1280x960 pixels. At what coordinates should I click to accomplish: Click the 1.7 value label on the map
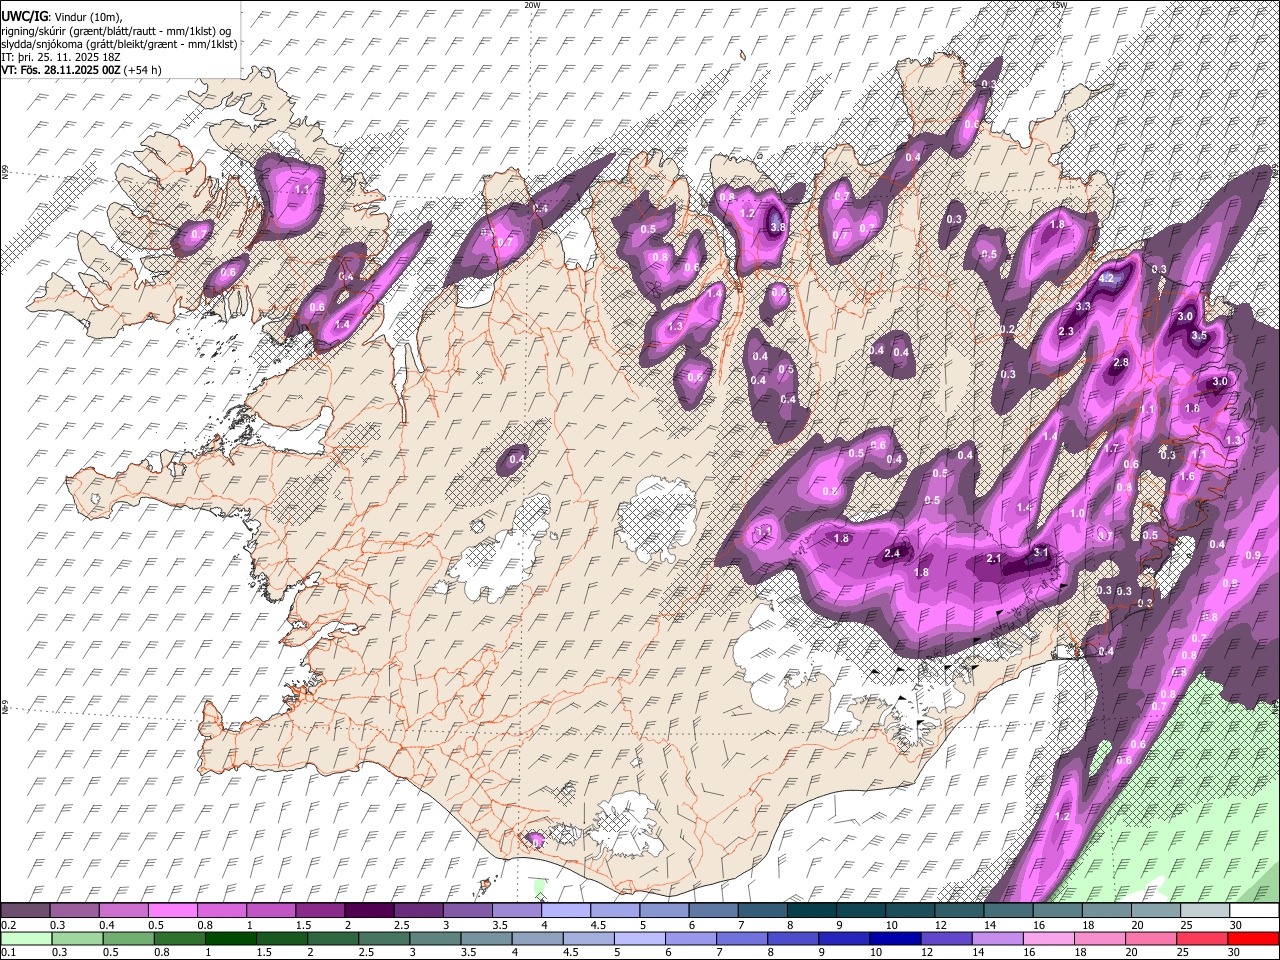[x=1111, y=450]
